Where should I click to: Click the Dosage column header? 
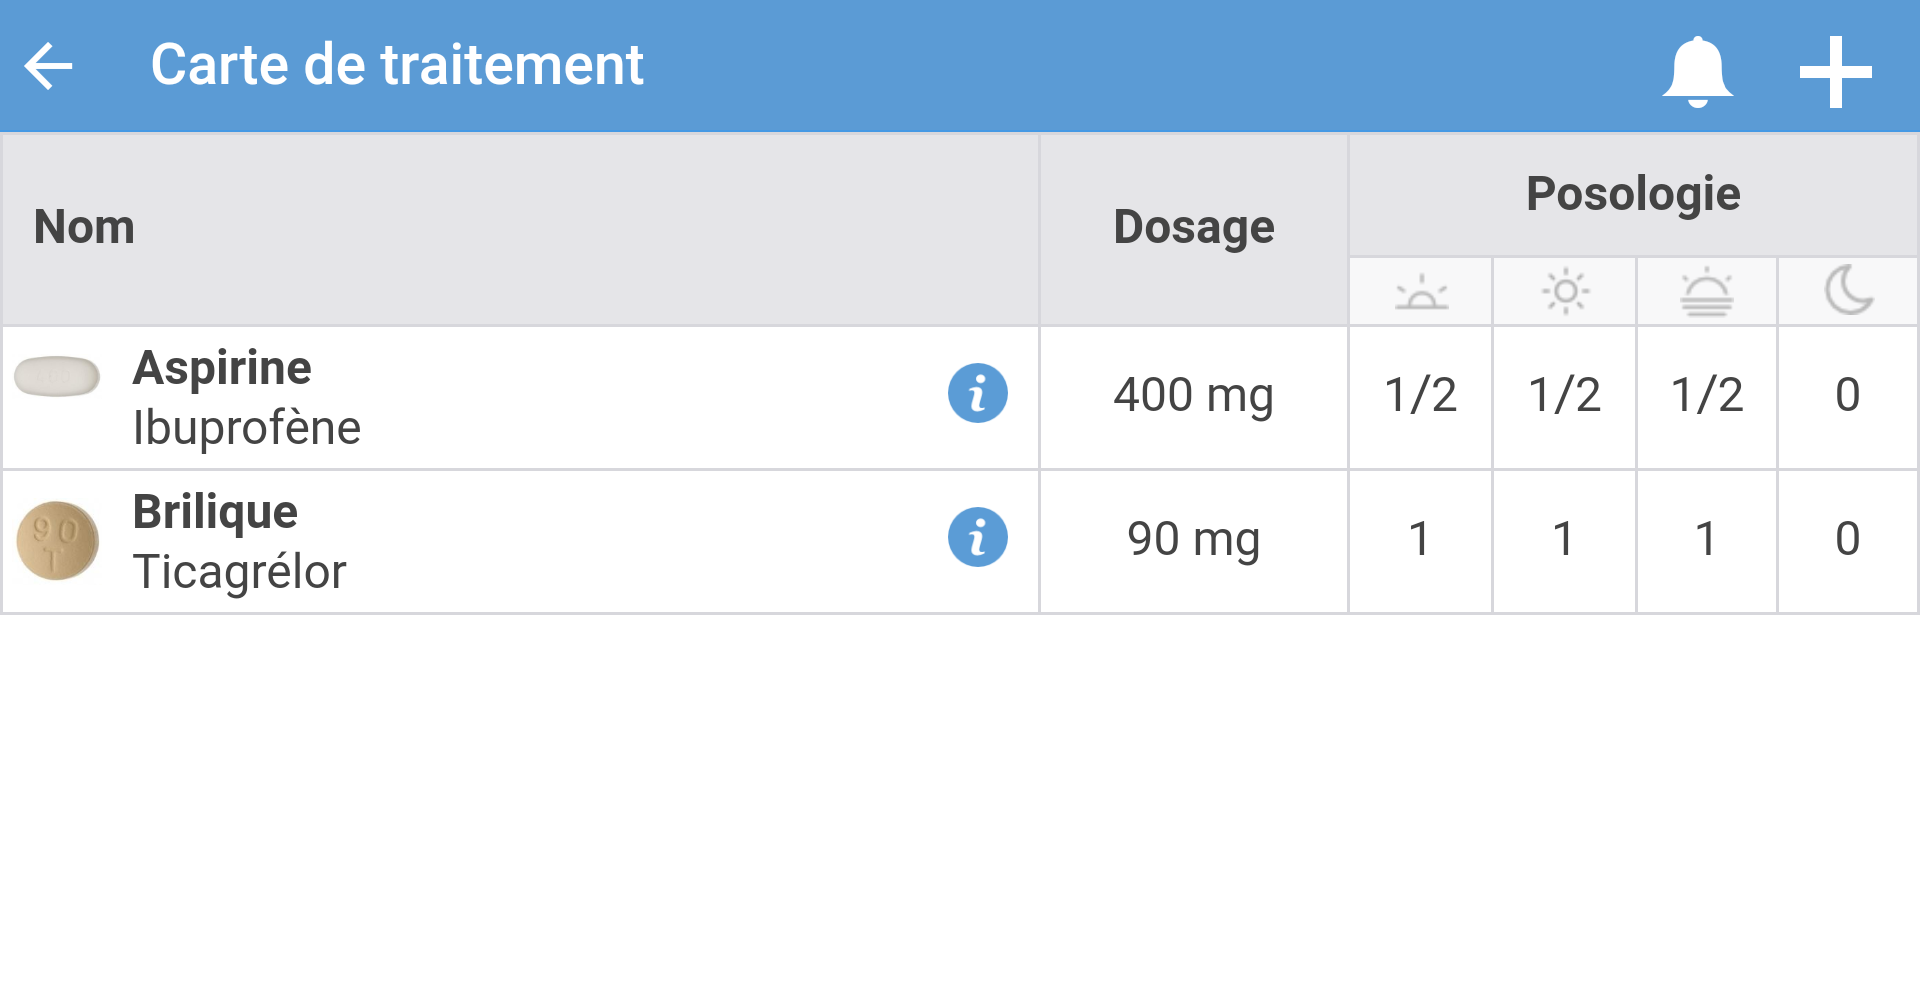(x=1193, y=227)
